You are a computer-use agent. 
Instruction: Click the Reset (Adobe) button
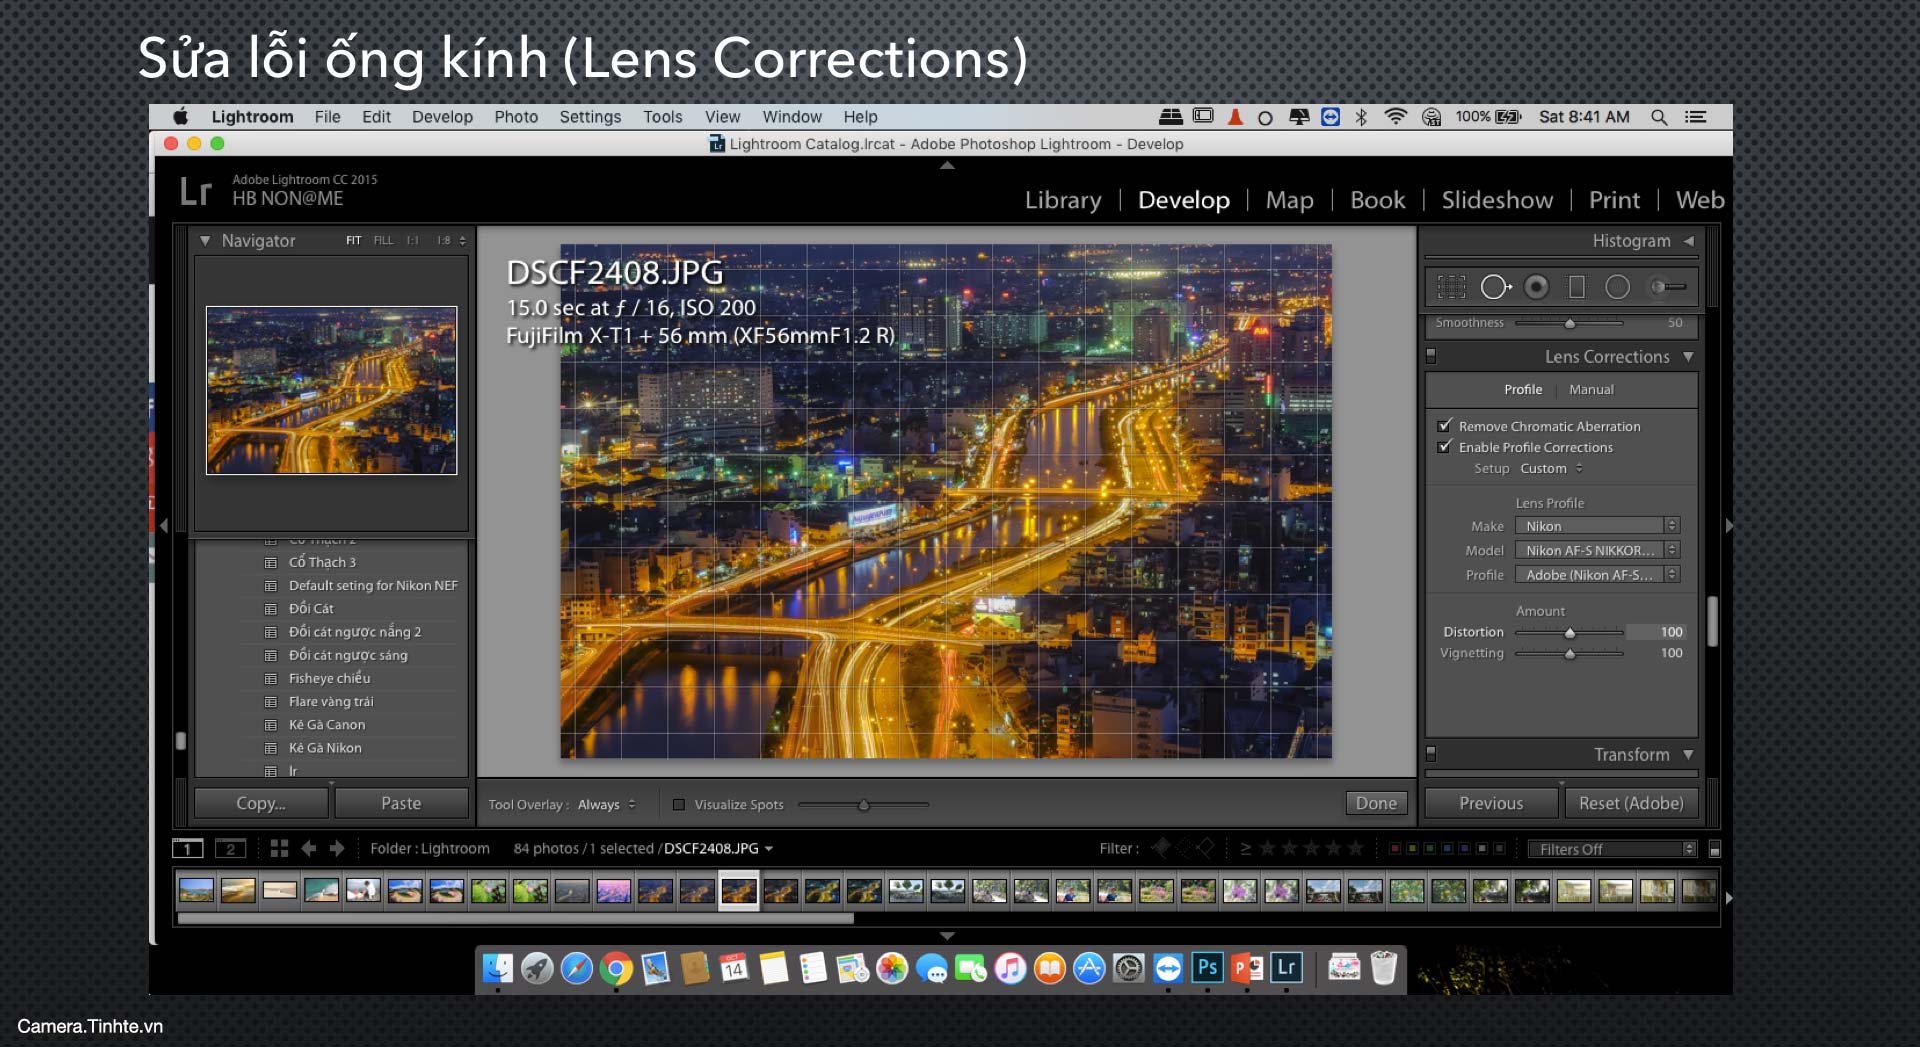click(1631, 803)
